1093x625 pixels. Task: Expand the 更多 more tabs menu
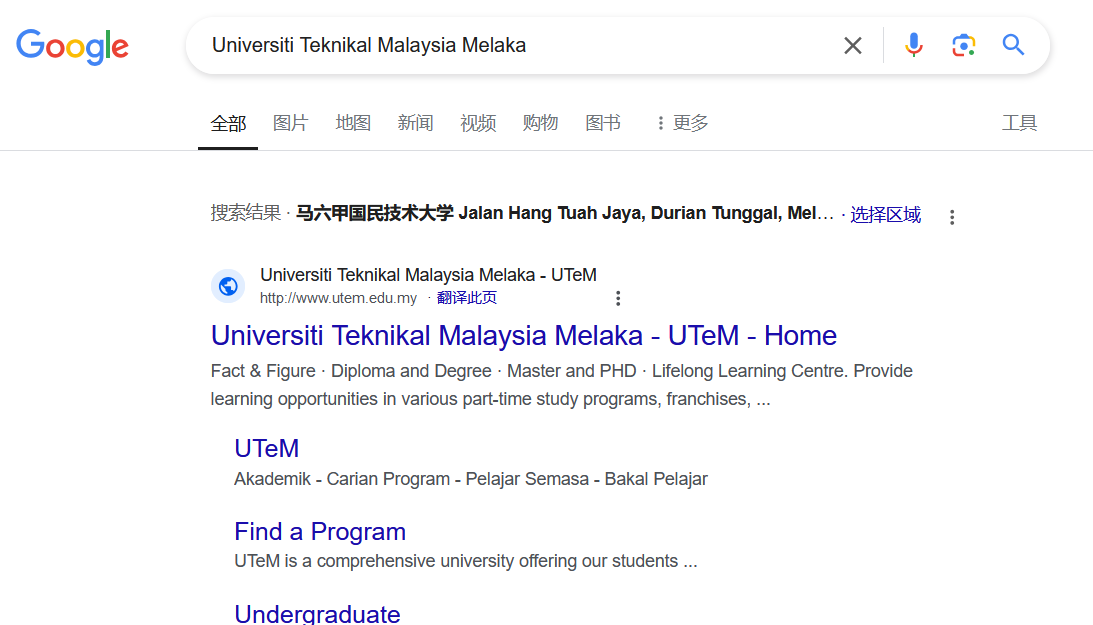click(x=682, y=123)
